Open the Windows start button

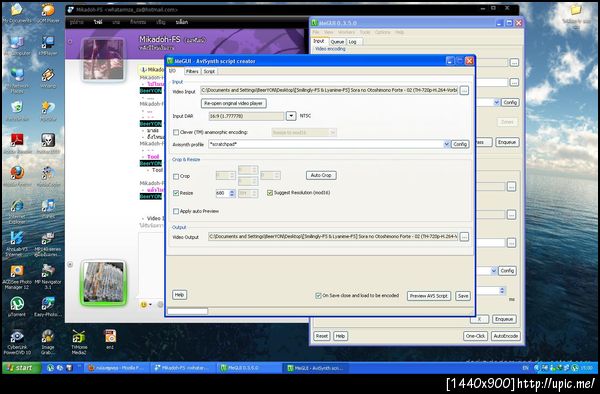click(21, 368)
